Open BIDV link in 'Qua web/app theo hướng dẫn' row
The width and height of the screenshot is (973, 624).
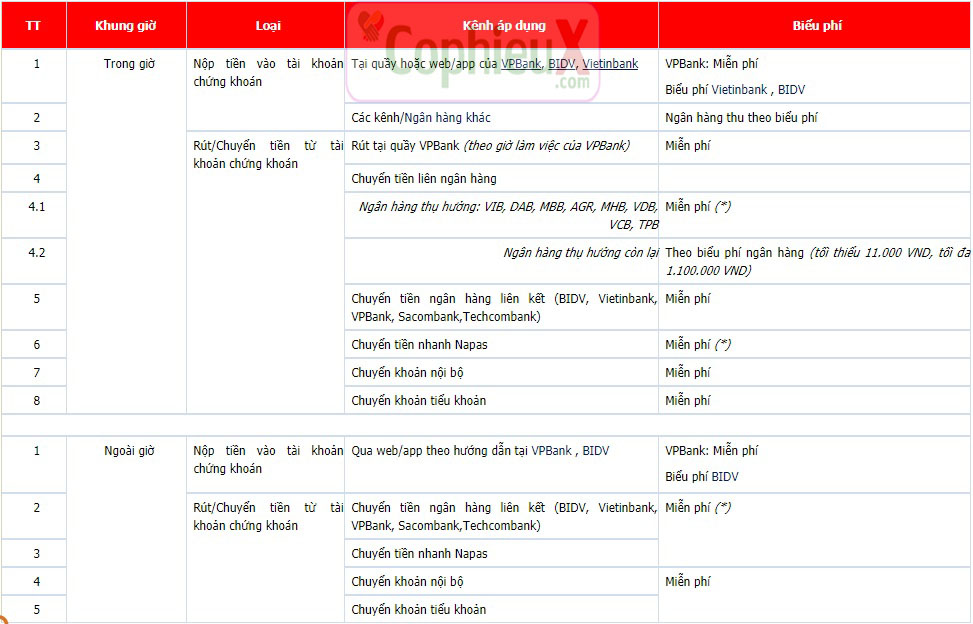tap(596, 451)
